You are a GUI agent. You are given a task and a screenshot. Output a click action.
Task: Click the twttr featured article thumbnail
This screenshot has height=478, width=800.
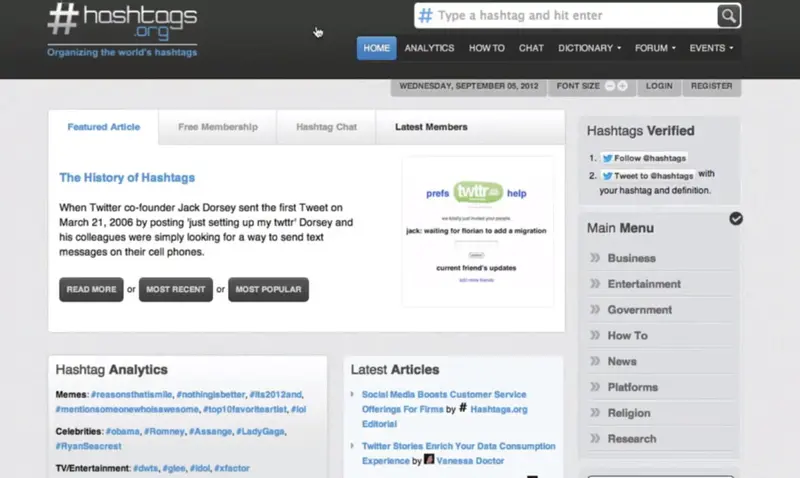click(x=477, y=232)
